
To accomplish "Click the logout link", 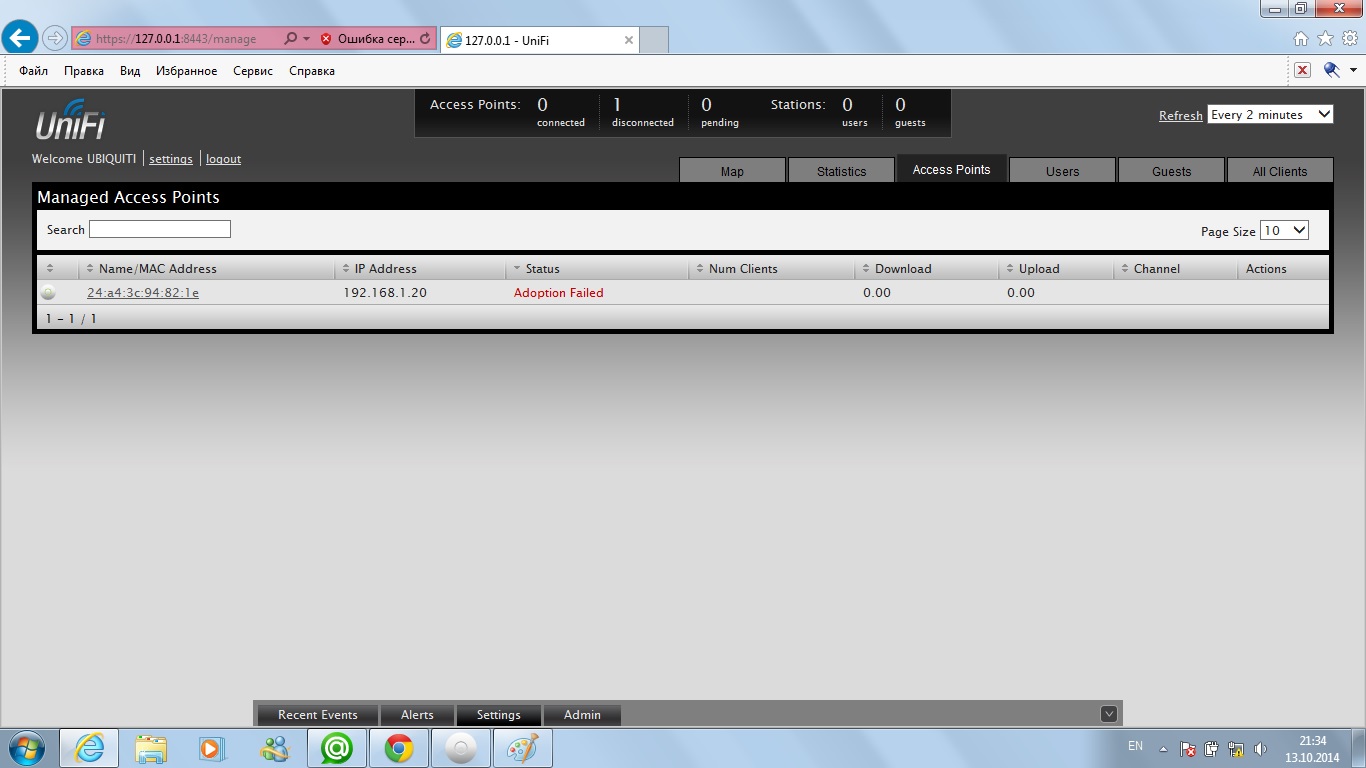I will coord(223,159).
